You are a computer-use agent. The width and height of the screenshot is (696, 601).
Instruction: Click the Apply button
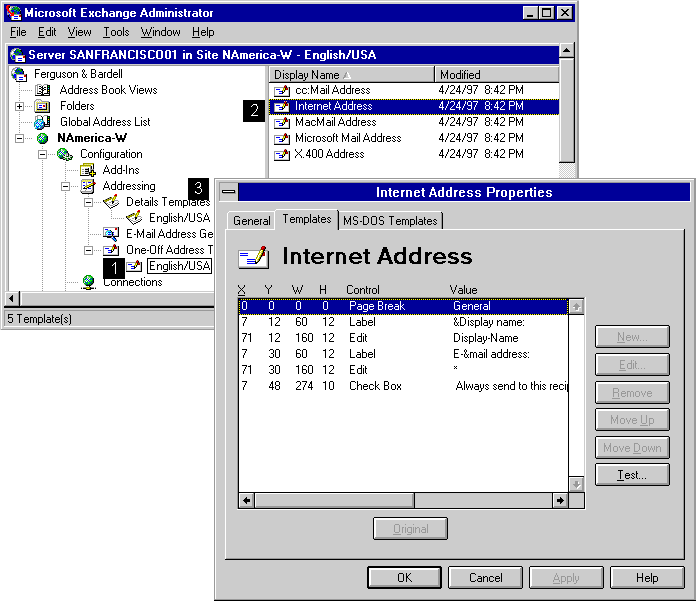click(566, 577)
